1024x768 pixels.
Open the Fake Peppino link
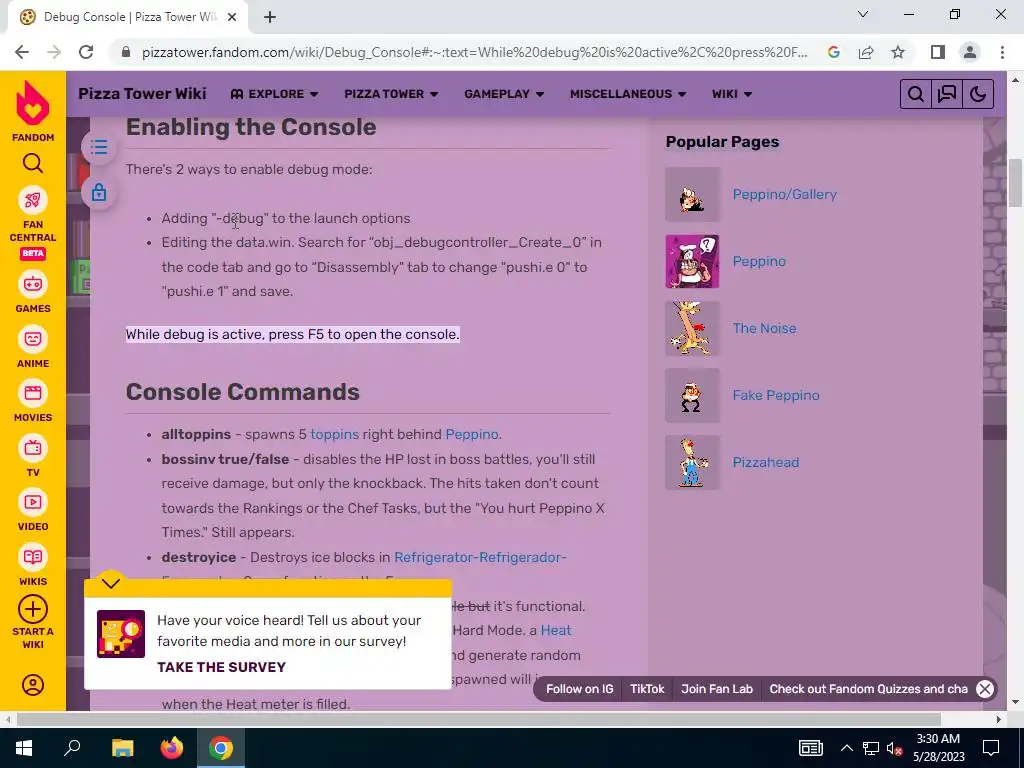tap(776, 395)
